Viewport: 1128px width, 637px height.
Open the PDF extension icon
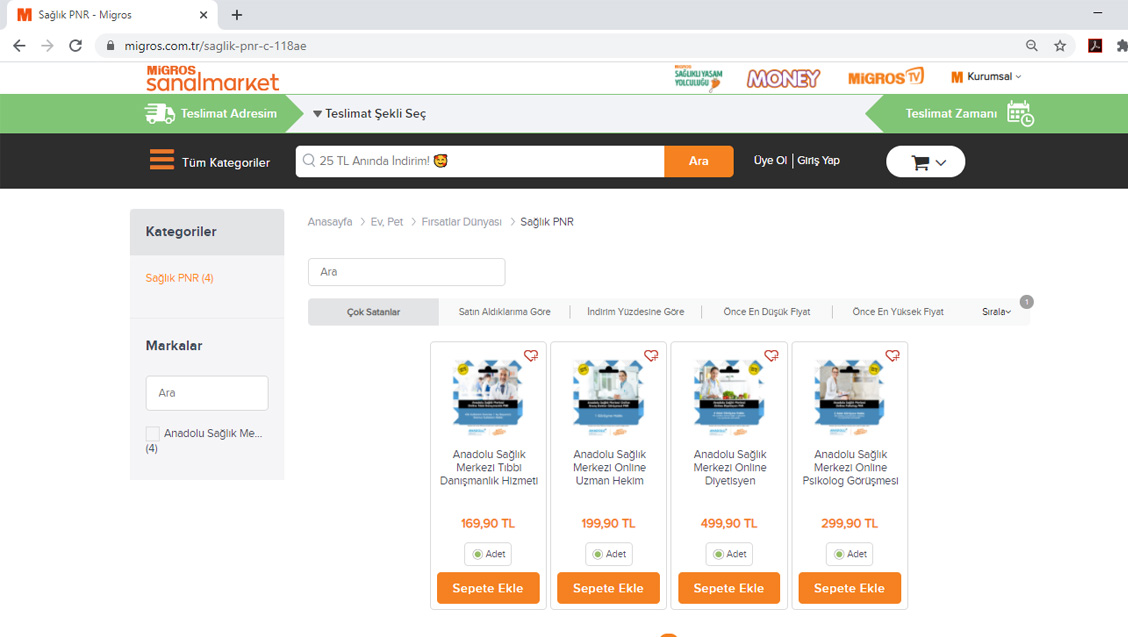tap(1095, 46)
